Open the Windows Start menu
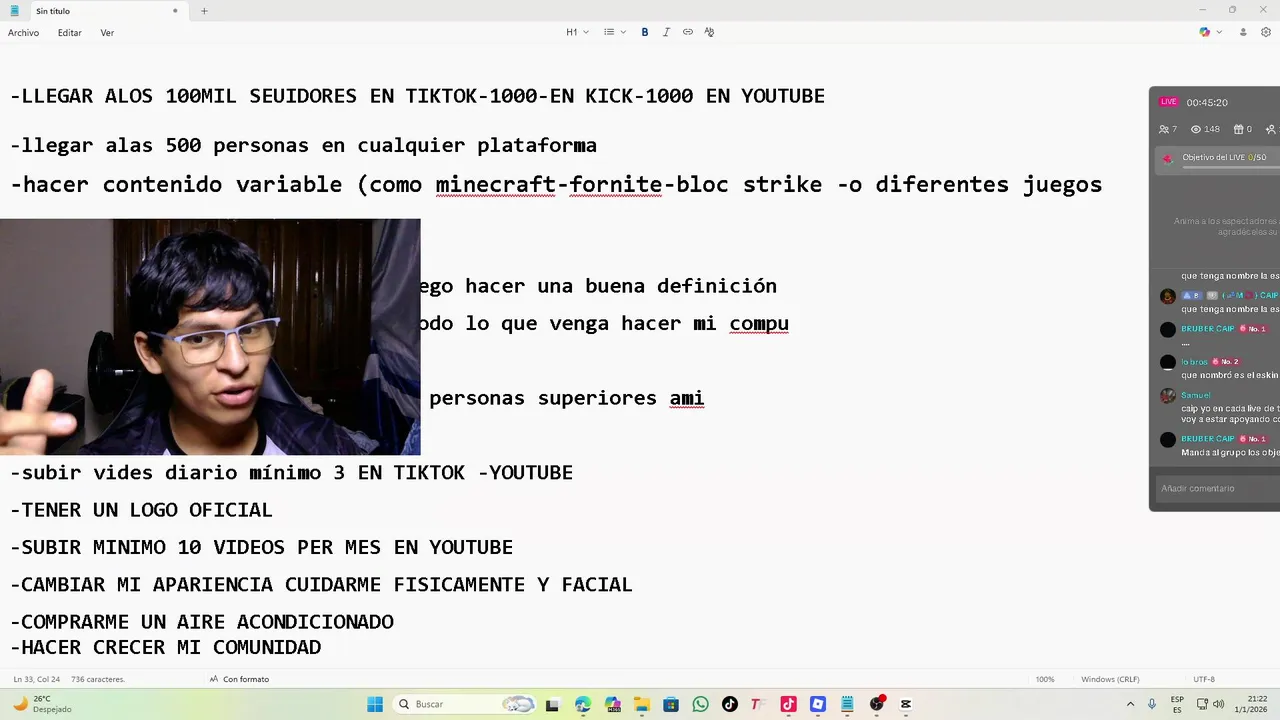This screenshot has height=720, width=1280. click(375, 704)
